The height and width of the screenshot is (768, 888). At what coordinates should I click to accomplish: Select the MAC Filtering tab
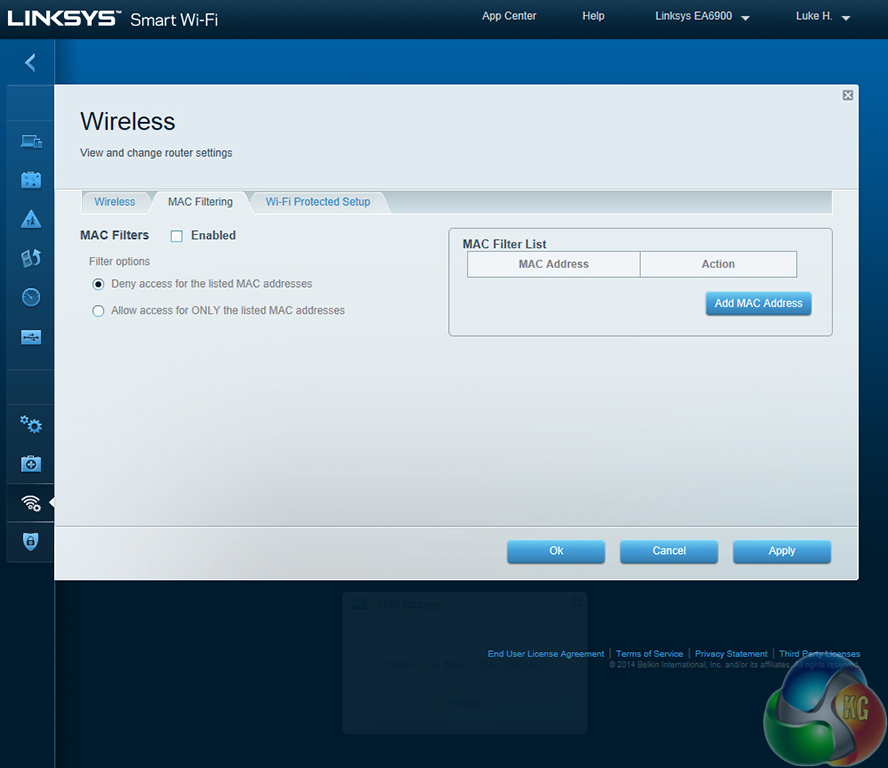click(x=200, y=202)
